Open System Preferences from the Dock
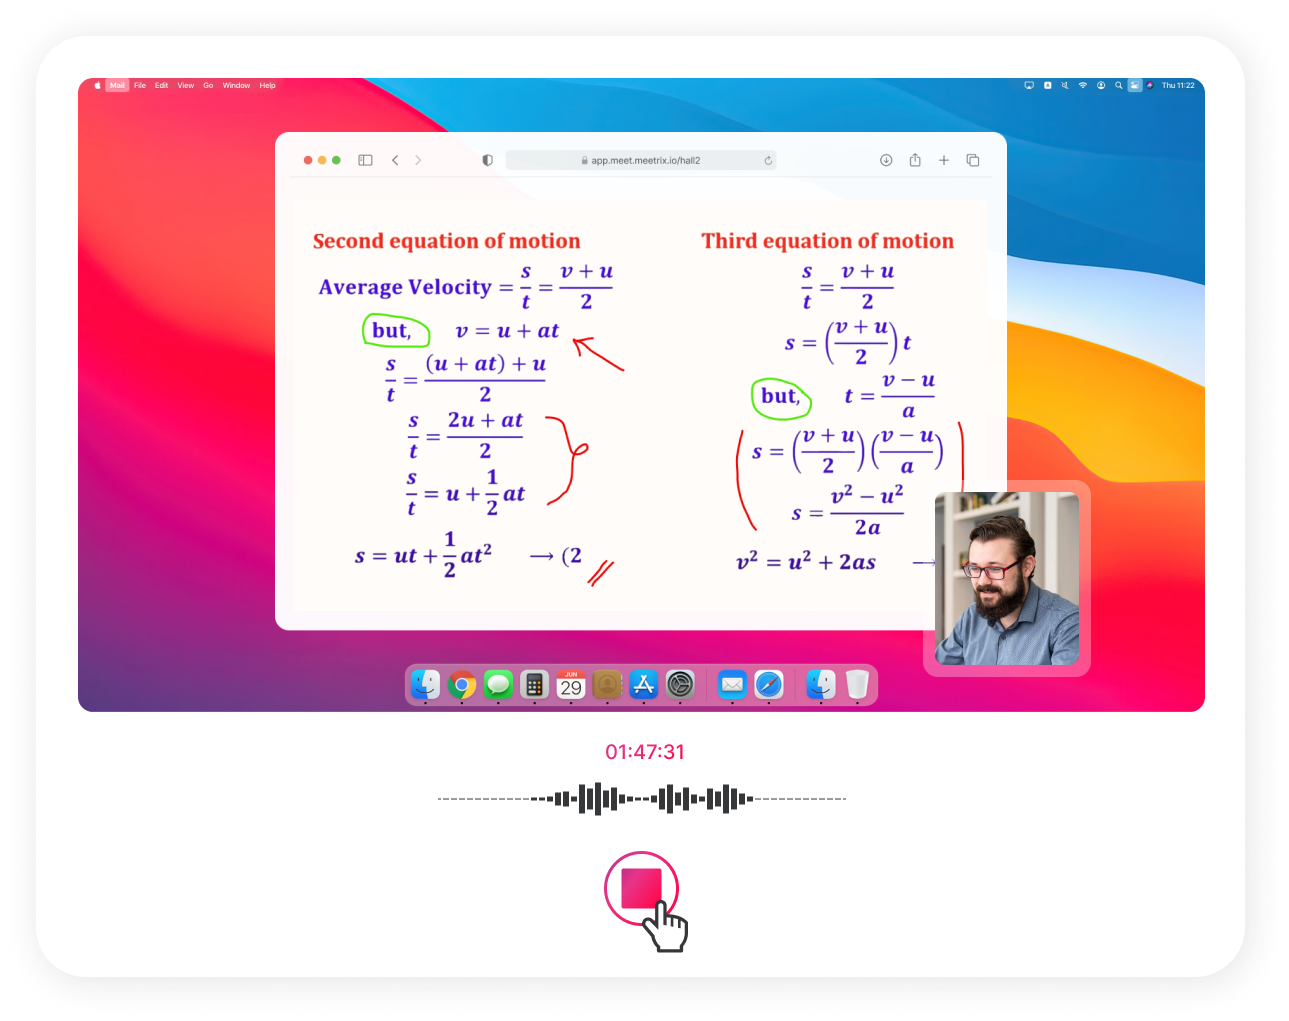This screenshot has width=1289, height=1021. point(680,685)
